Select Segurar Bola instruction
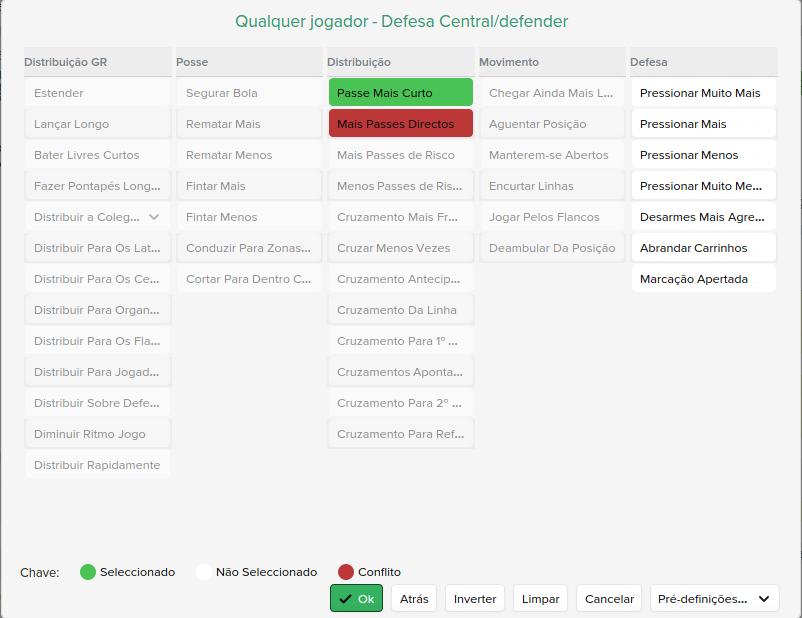The image size is (802, 618). pos(249,93)
